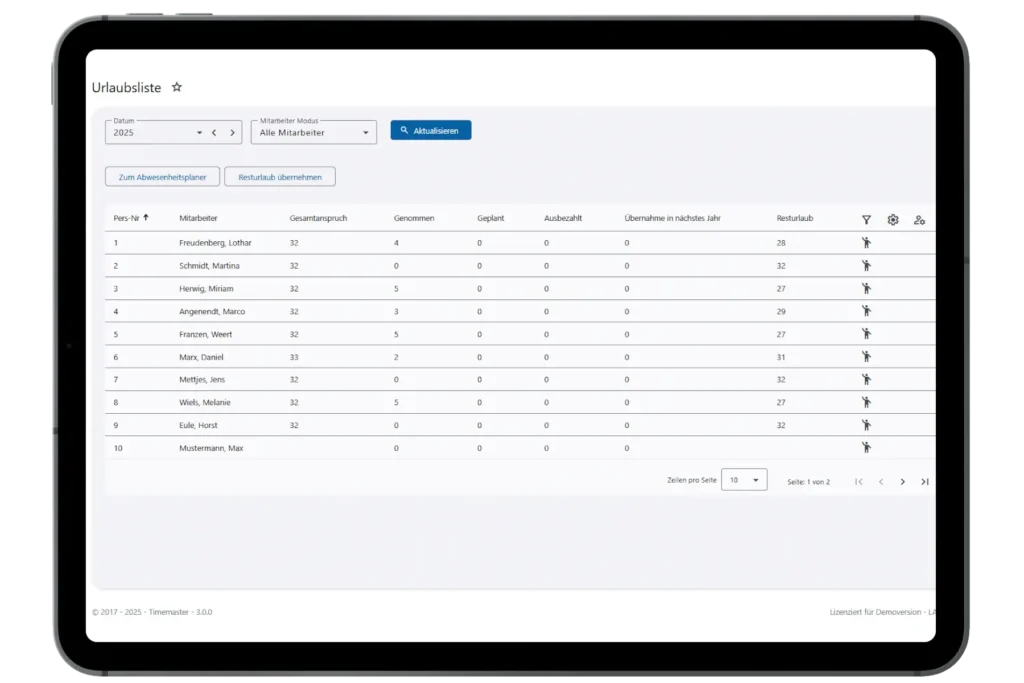Click absence icon for Freudenberg, Lothar
This screenshot has width=1024, height=683.
coord(866,243)
